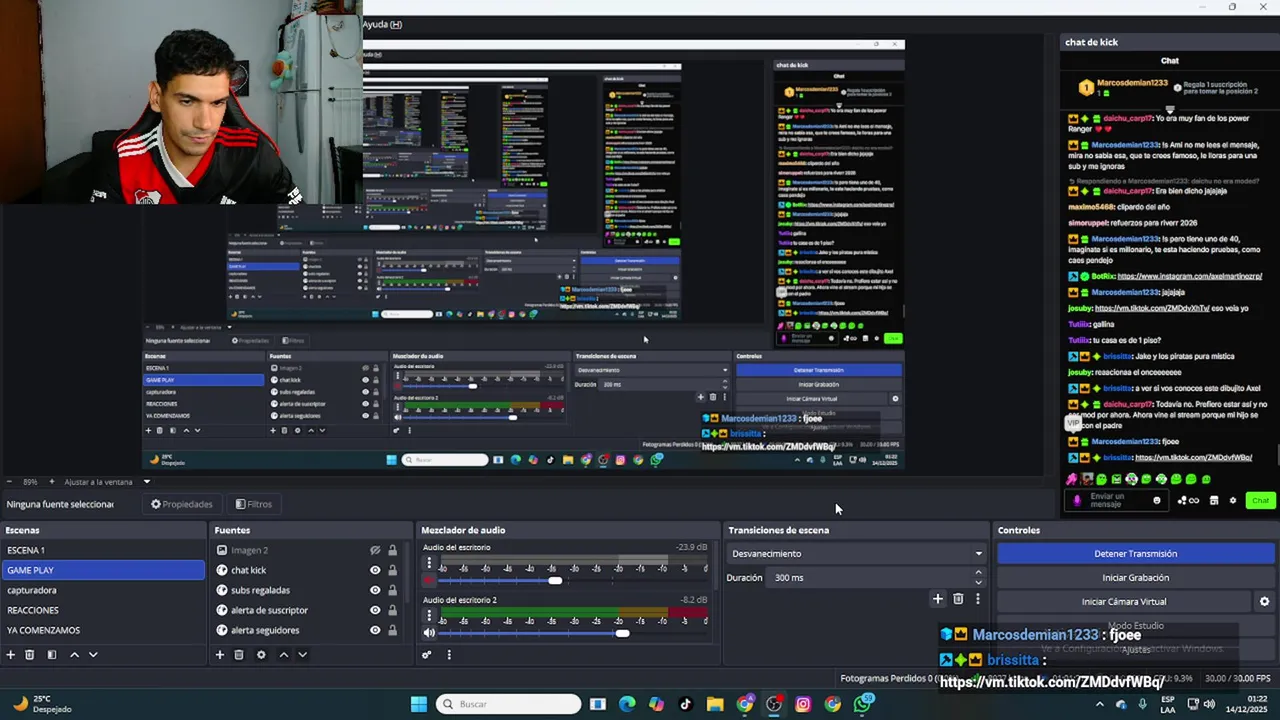Open the TikTok link posted by josuby
Image resolution: width=1280 pixels, height=720 pixels.
coord(1152,308)
